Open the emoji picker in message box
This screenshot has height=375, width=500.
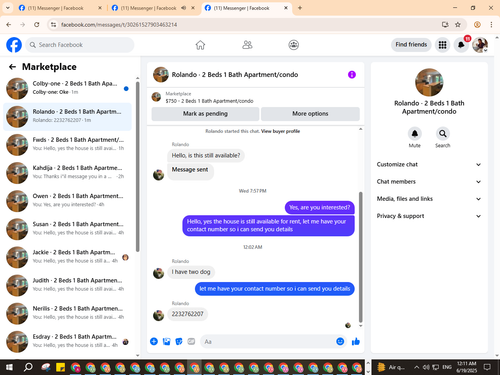[x=340, y=341]
